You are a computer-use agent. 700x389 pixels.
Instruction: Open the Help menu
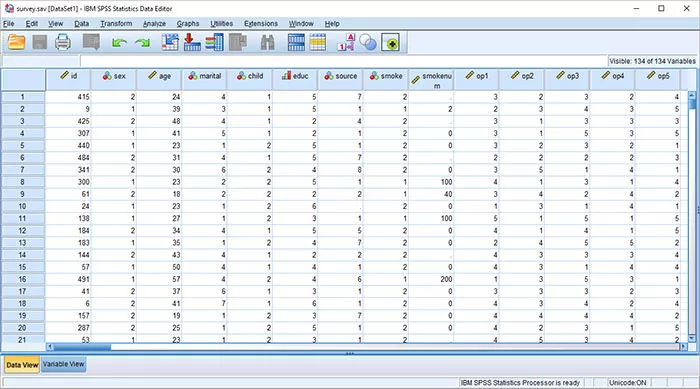point(332,24)
